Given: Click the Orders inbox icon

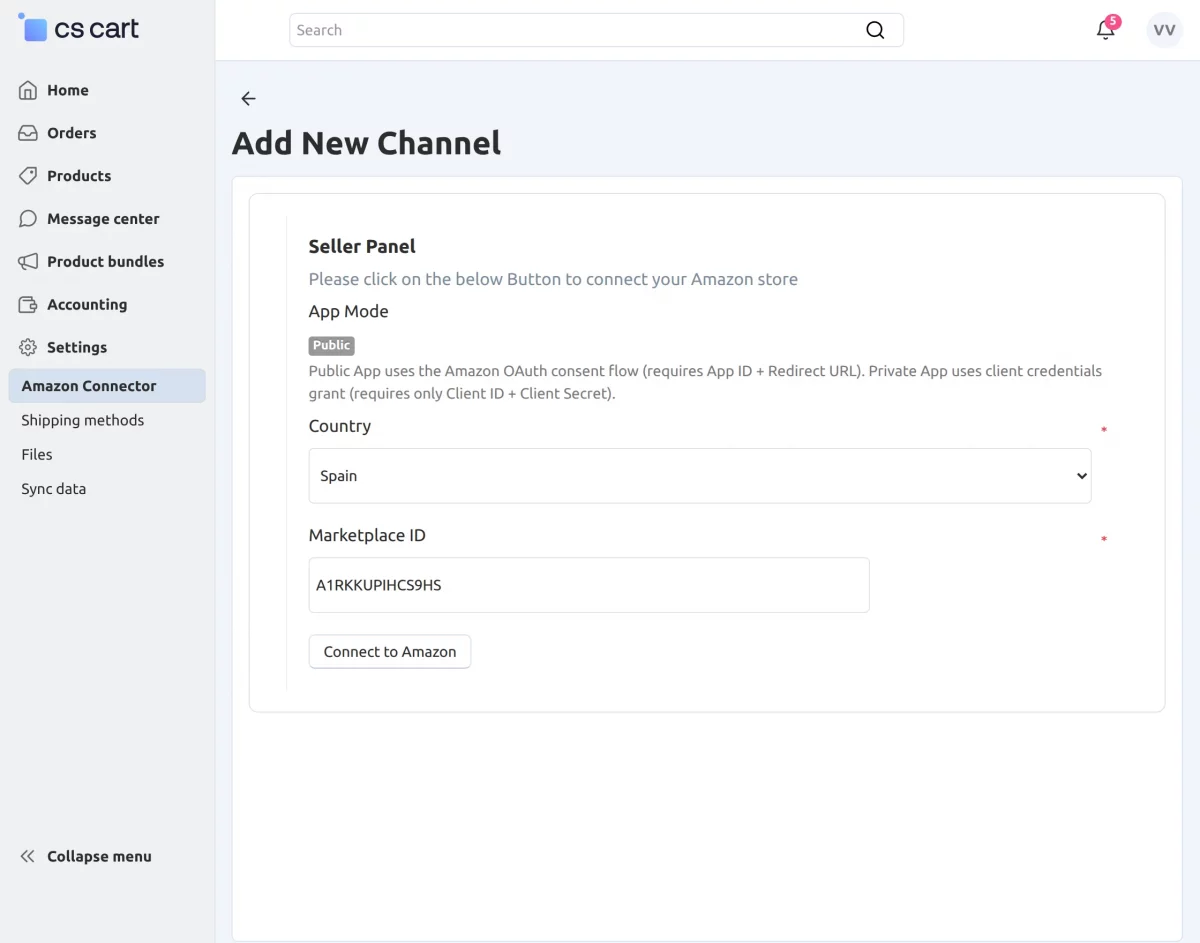Looking at the screenshot, I should tap(28, 133).
